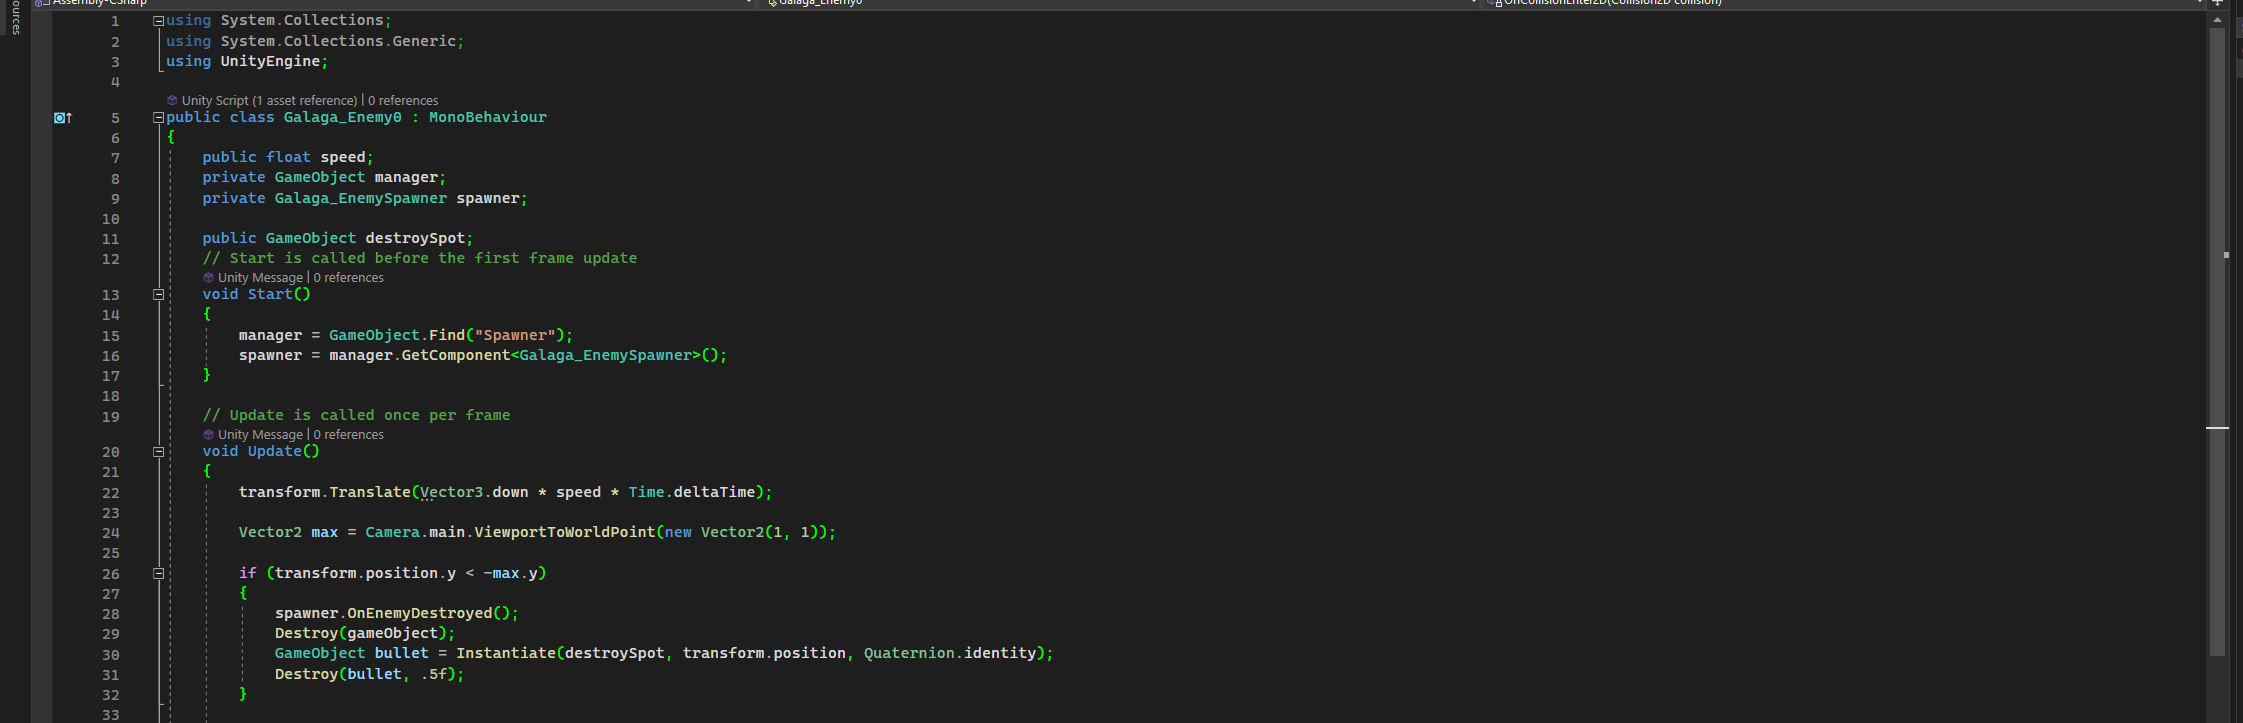This screenshot has width=2243, height=723.
Task: Click 'Unity Script (1 asset reference)' CodeLens text
Action: click(269, 101)
